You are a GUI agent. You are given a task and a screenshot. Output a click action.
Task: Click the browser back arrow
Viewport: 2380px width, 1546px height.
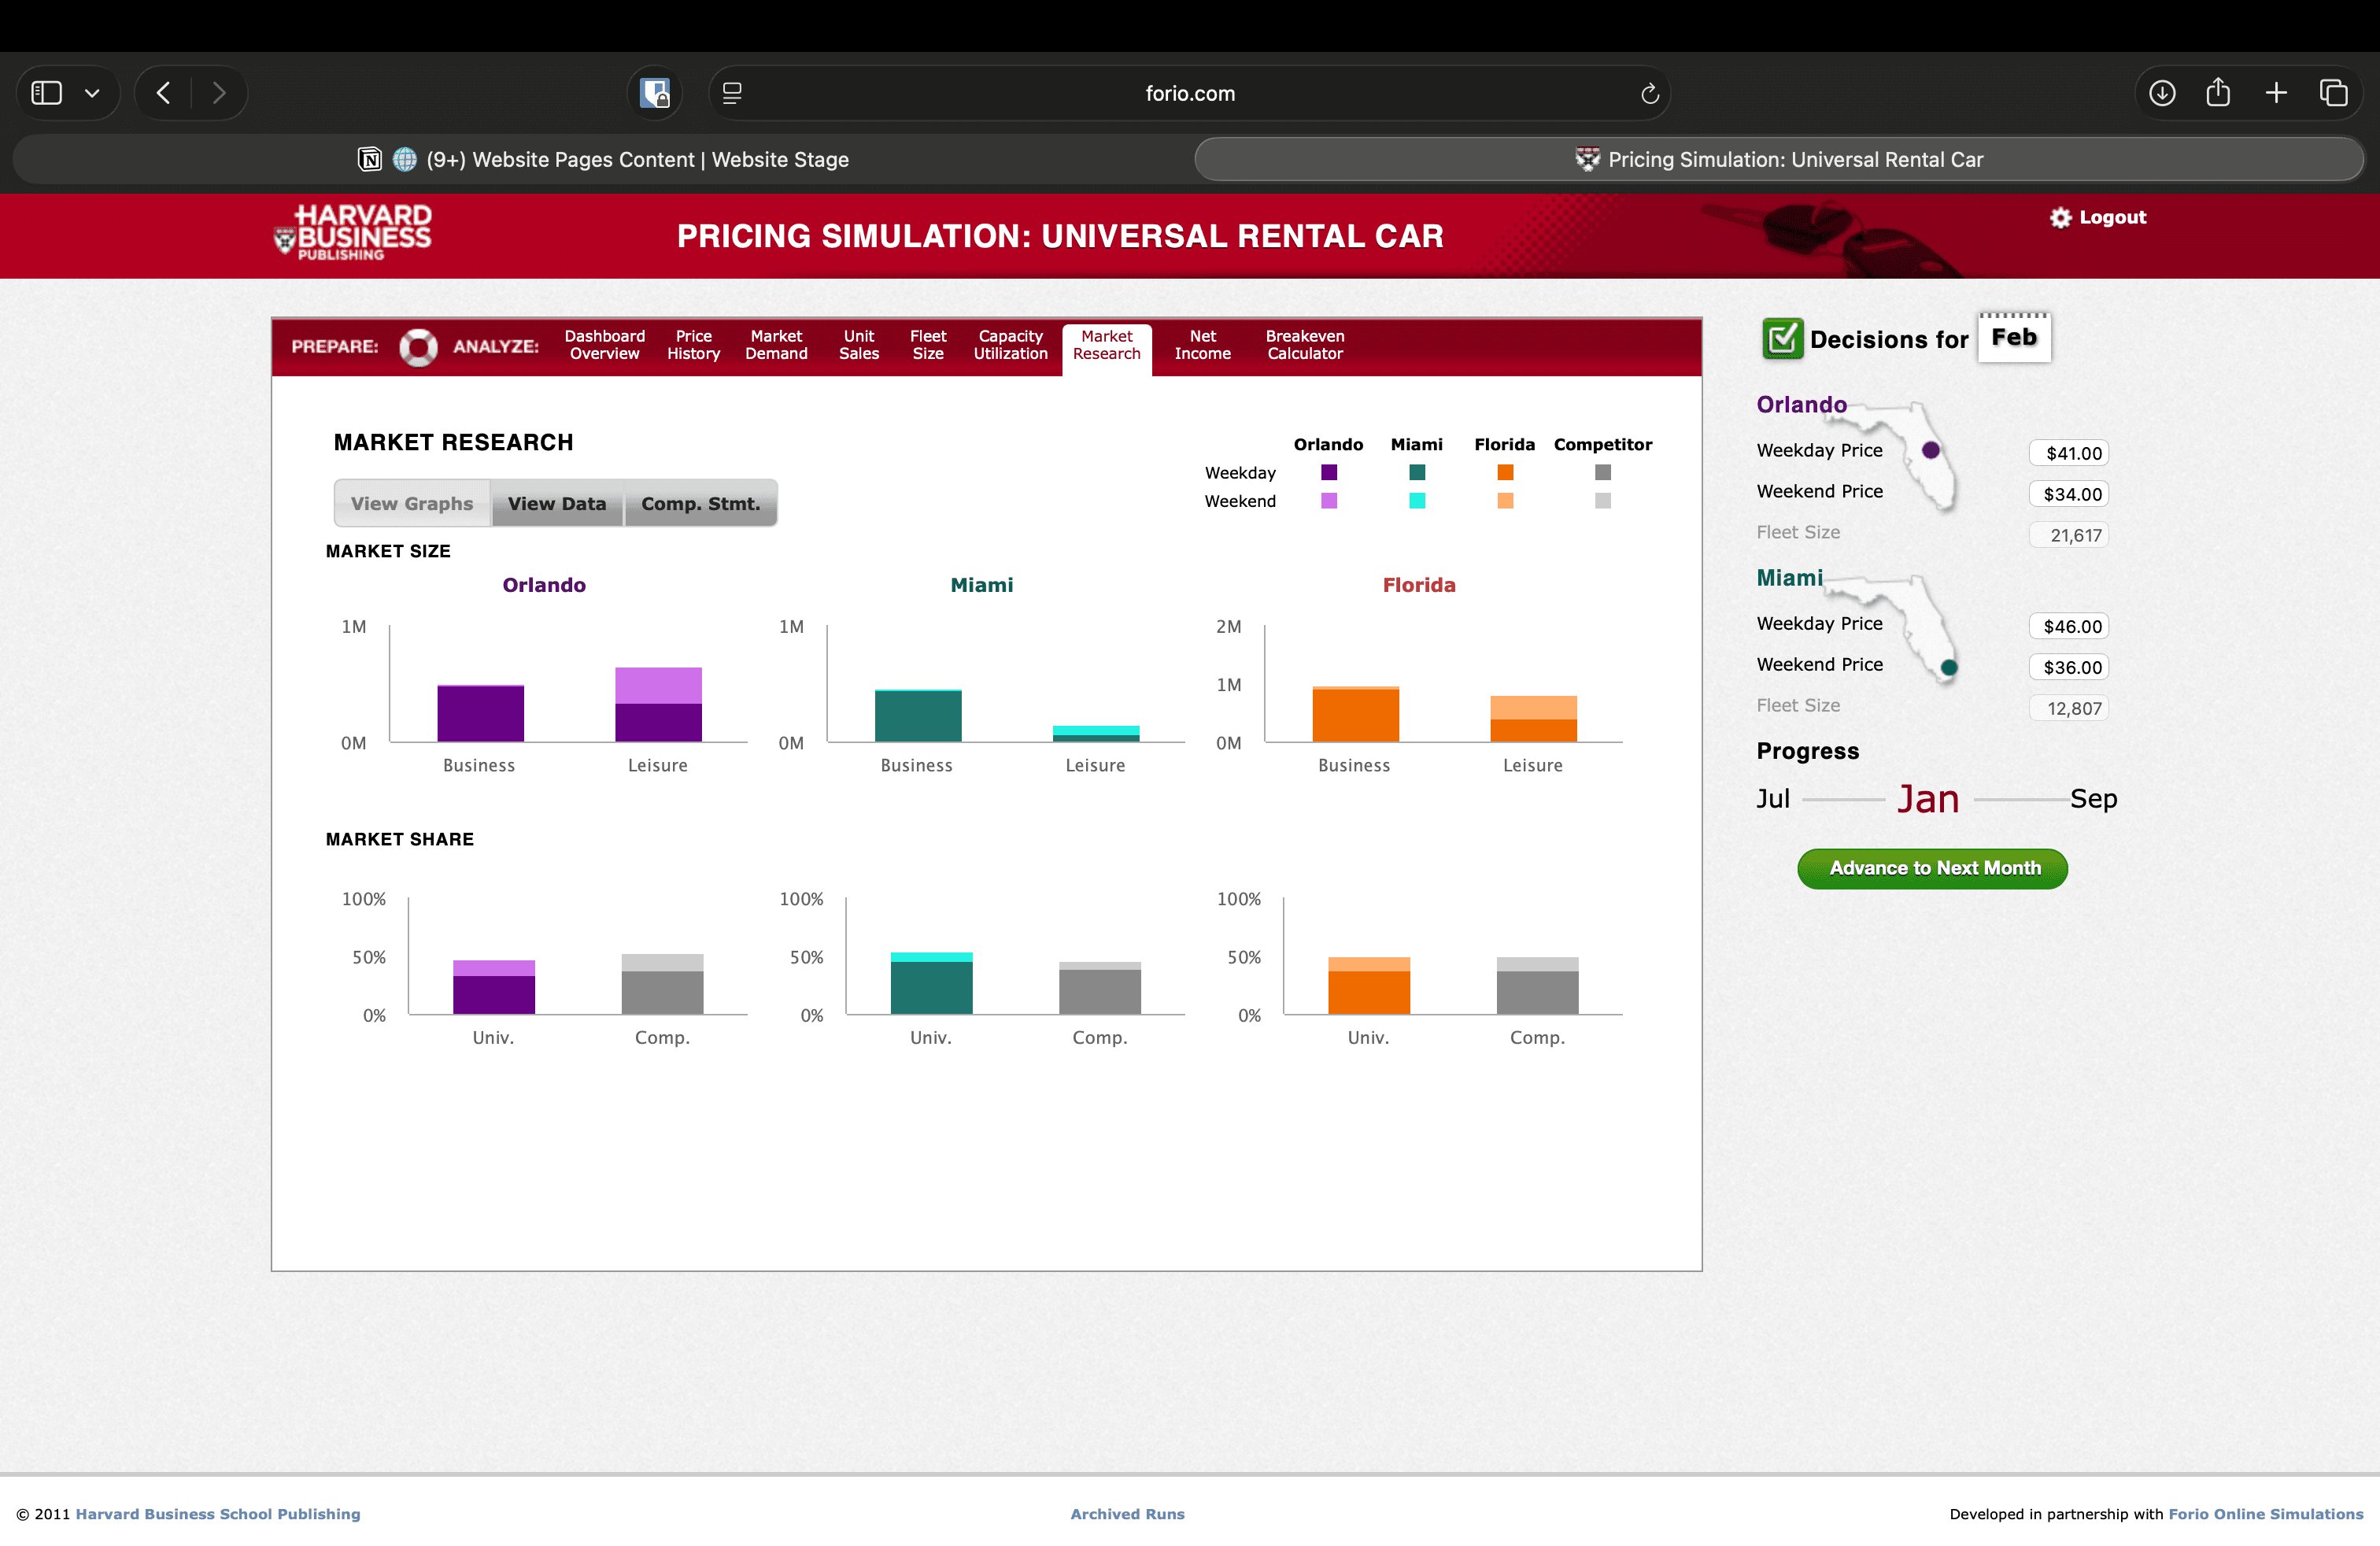164,93
